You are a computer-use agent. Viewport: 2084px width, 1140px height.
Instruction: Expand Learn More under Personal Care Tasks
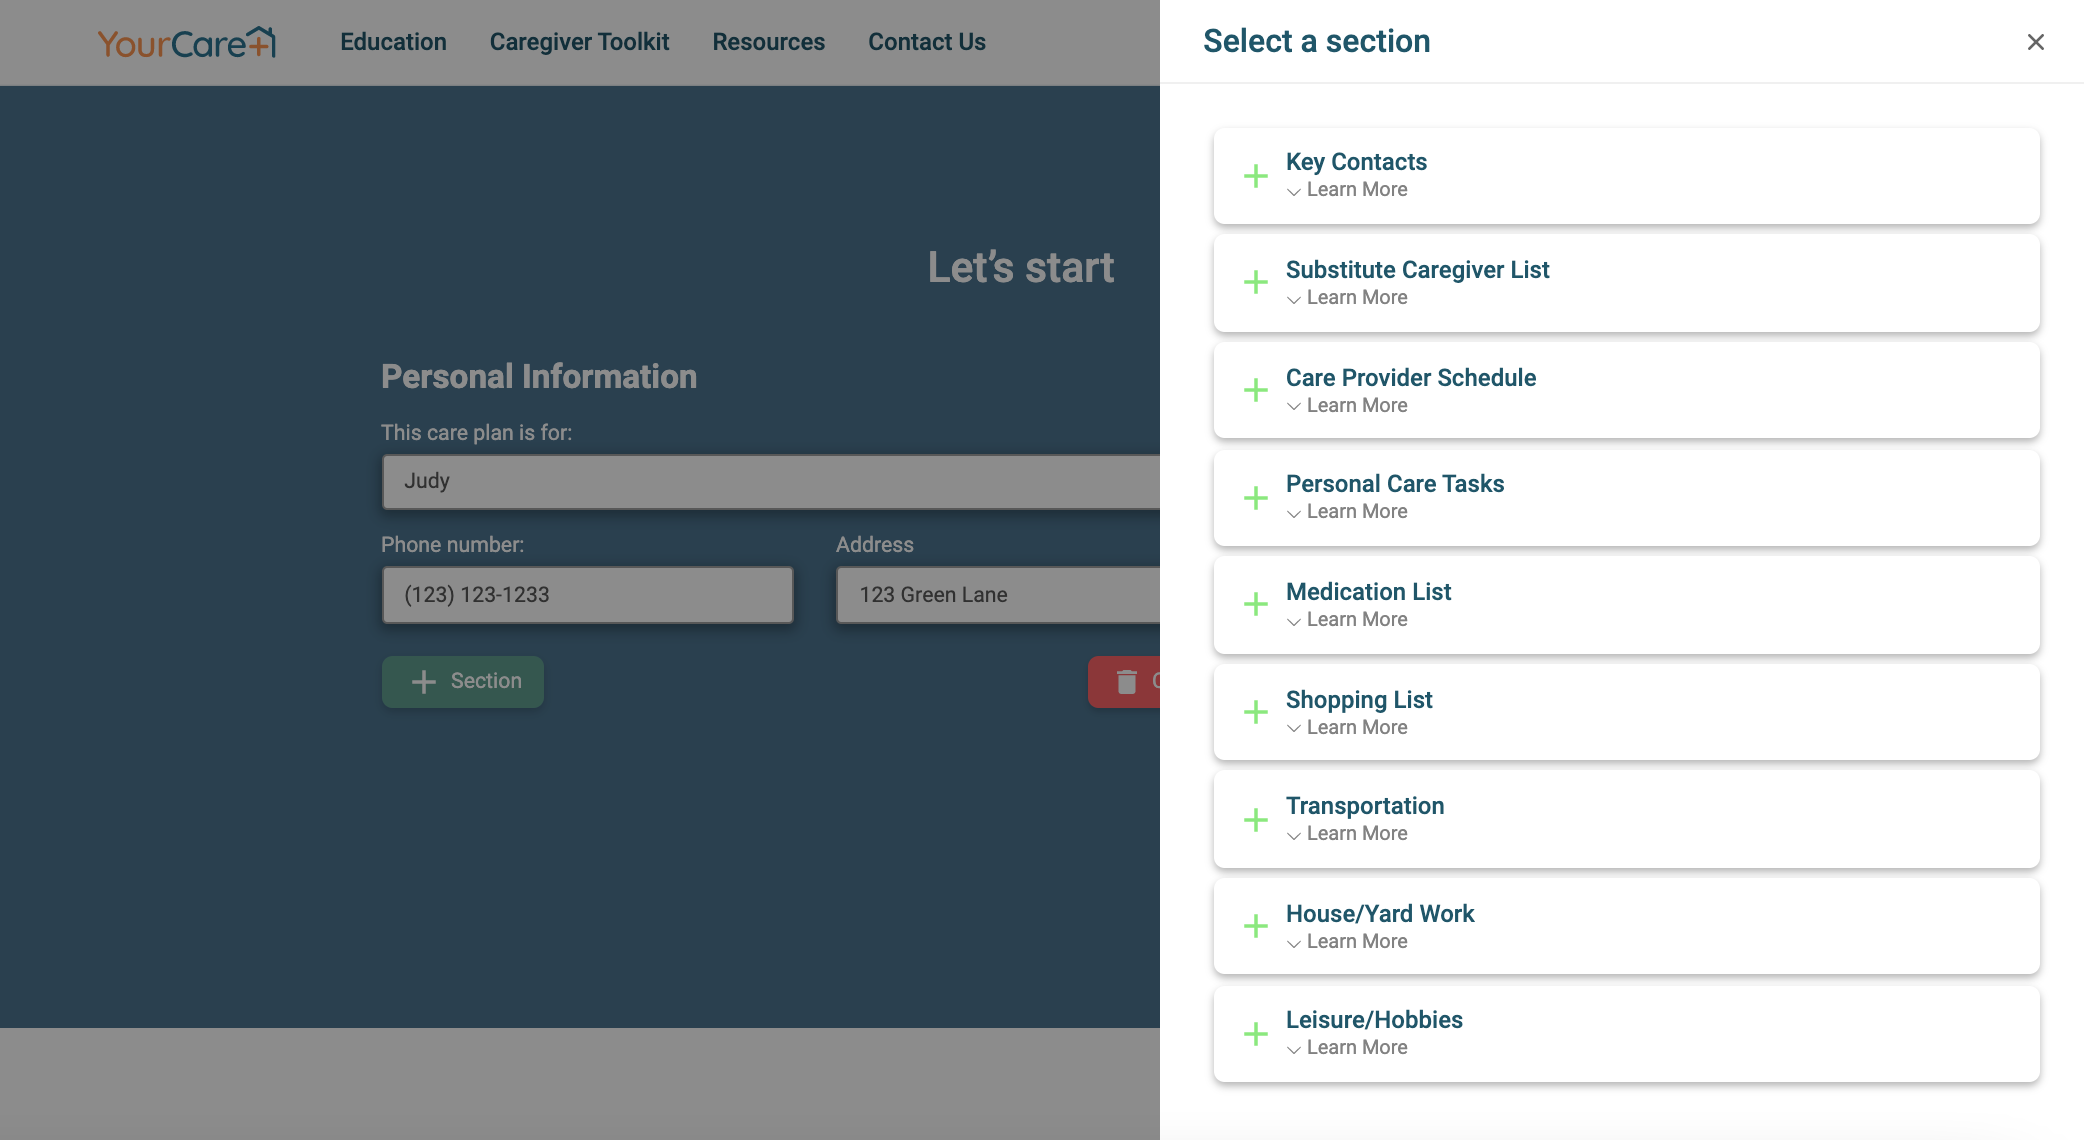pos(1347,512)
